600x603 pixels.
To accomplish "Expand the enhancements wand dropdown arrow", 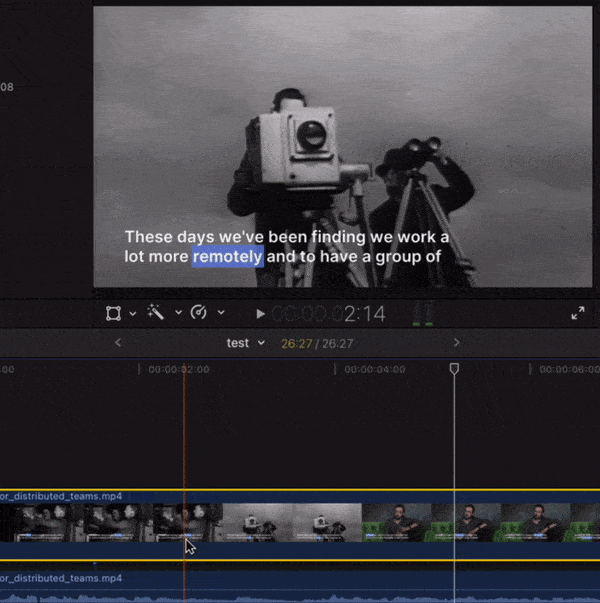I will click(178, 312).
